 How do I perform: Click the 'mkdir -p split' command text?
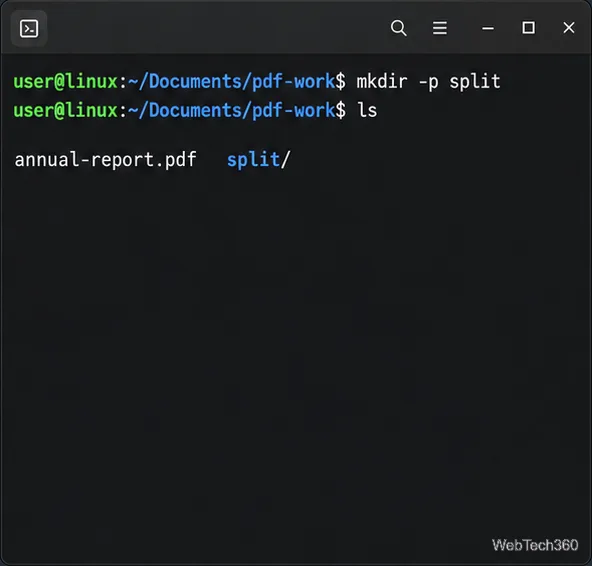coord(429,82)
